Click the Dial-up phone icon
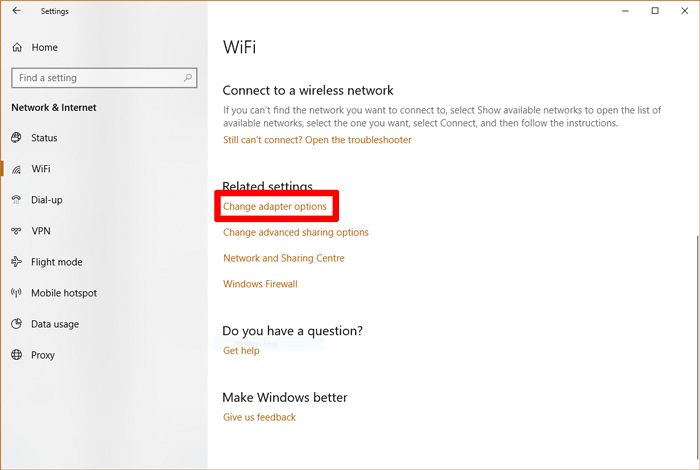The height and width of the screenshot is (470, 700). pos(17,200)
